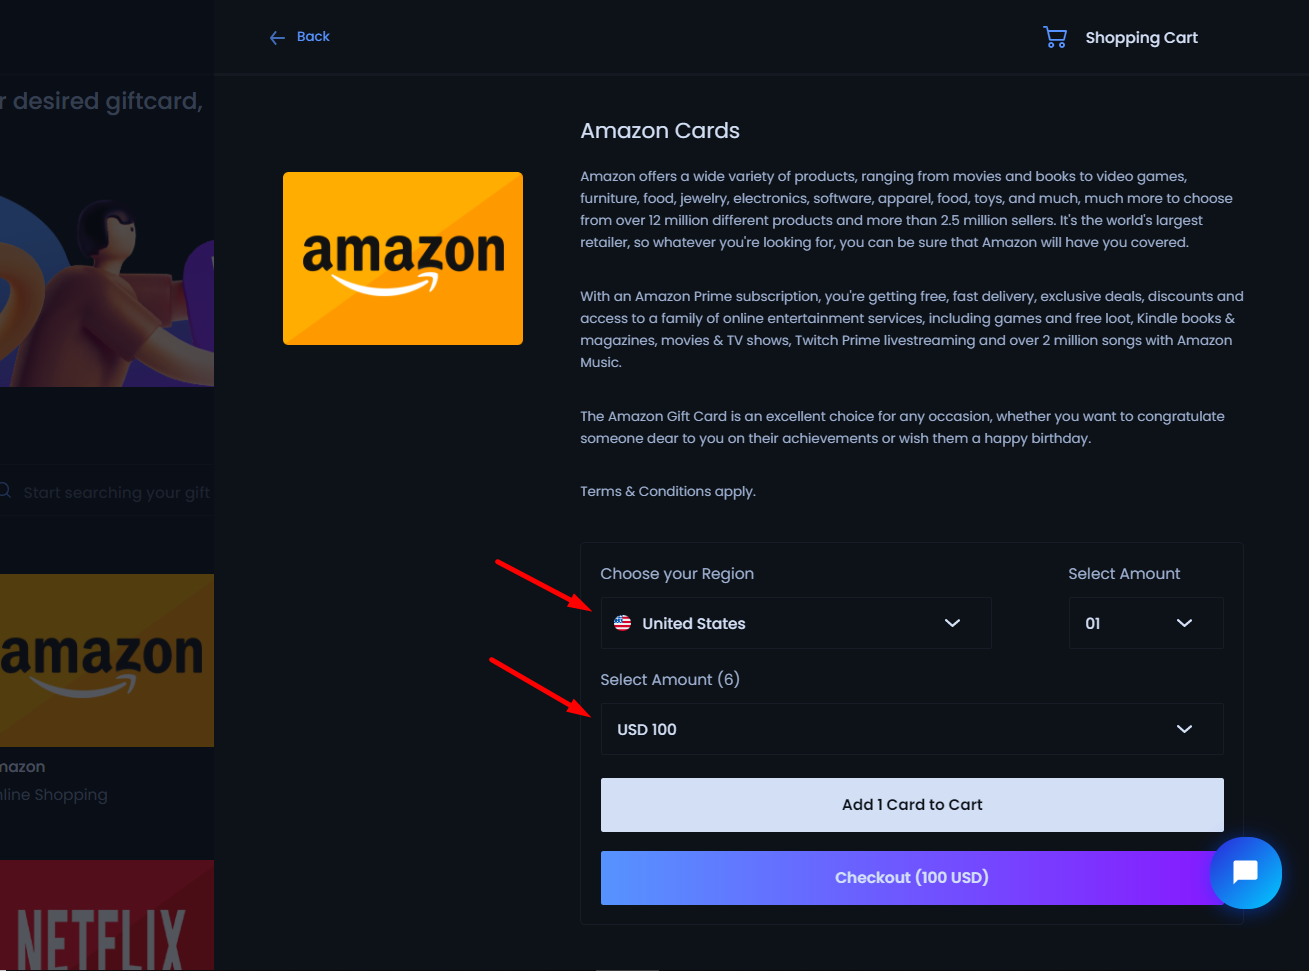
Task: Click the United States flag icon
Action: [622, 623]
